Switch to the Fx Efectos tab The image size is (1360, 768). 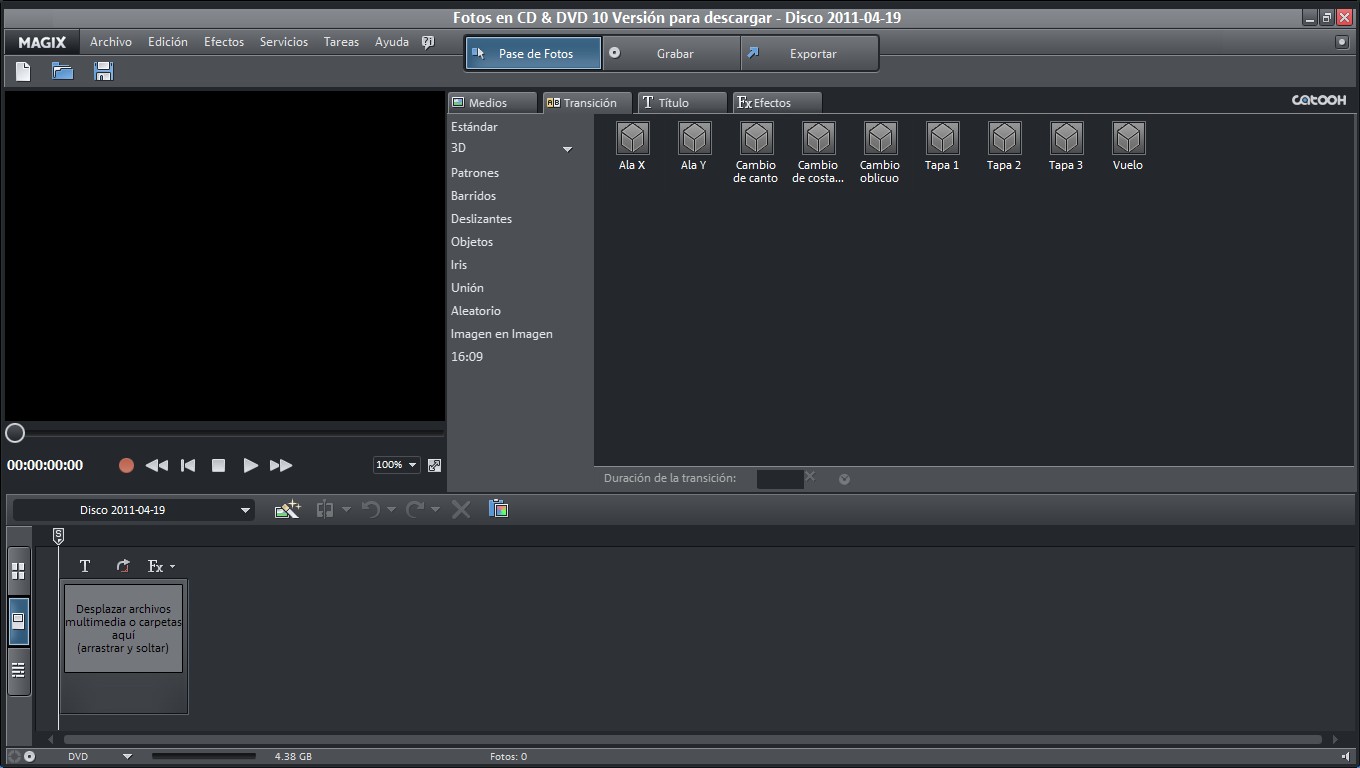tap(777, 102)
